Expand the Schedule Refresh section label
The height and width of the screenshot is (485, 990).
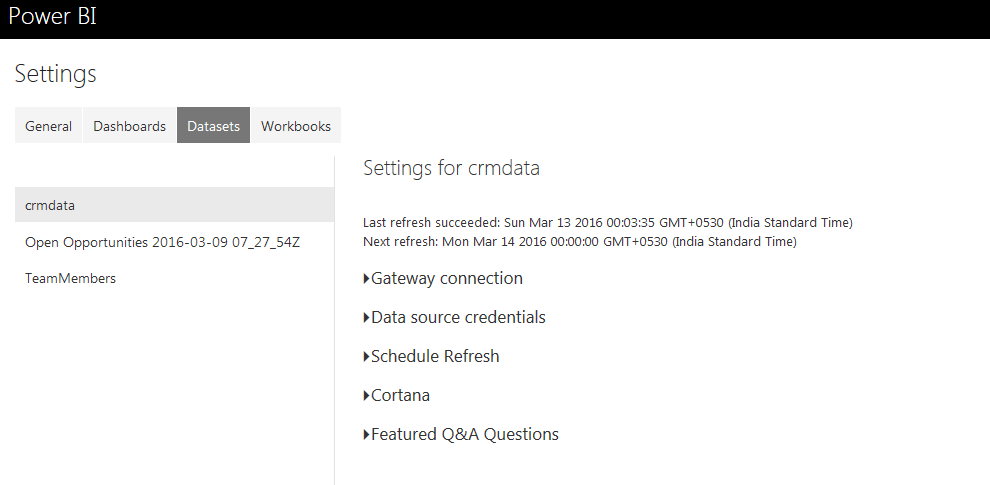[435, 357]
